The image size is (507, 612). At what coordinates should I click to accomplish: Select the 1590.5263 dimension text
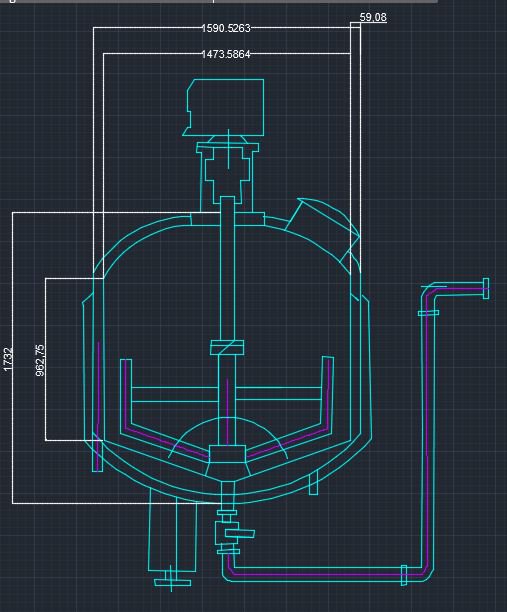(226, 28)
